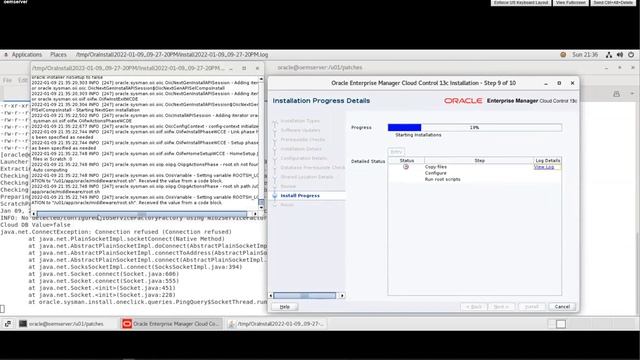Click the Oracle installer window title bar
This screenshot has height=360, width=640.
tap(423, 83)
